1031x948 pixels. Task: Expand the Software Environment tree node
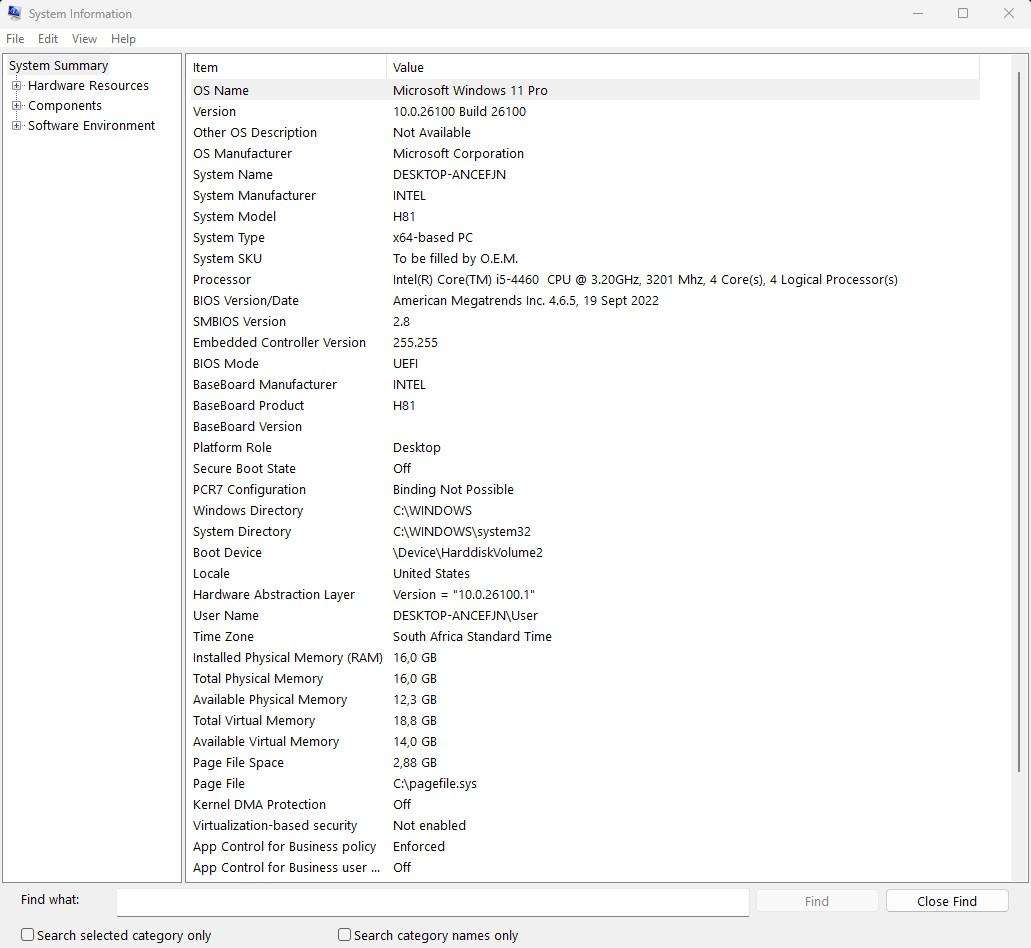pyautogui.click(x=16, y=125)
